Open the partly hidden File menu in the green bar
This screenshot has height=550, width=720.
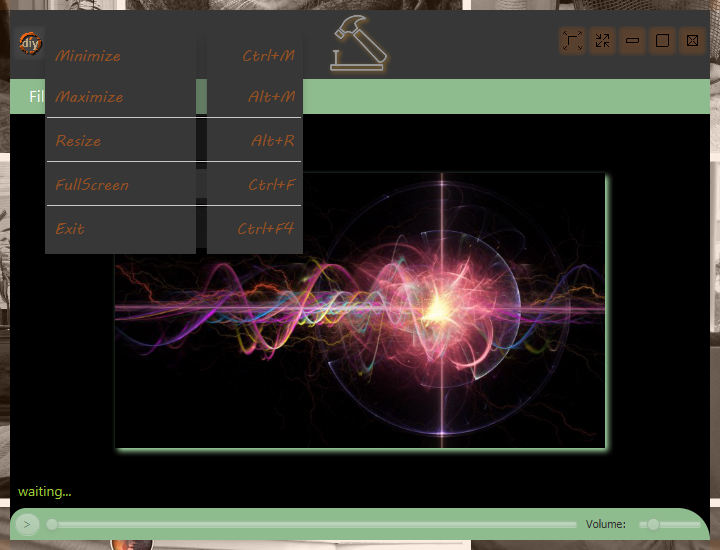37,96
